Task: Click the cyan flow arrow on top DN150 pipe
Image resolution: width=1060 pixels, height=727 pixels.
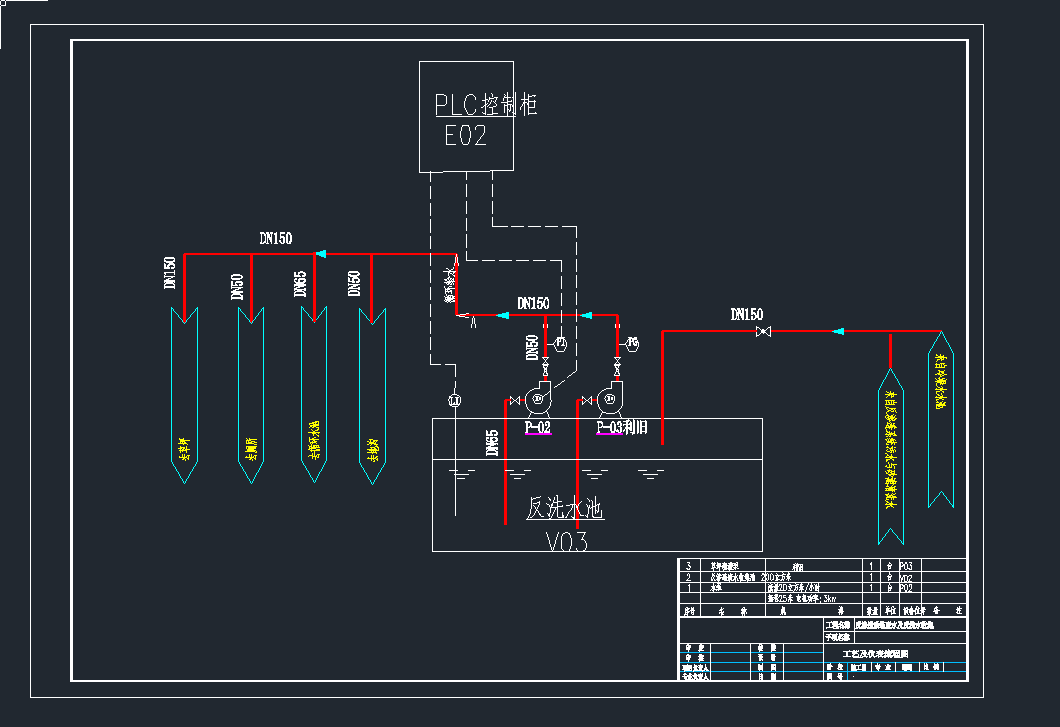Action: click(x=321, y=254)
